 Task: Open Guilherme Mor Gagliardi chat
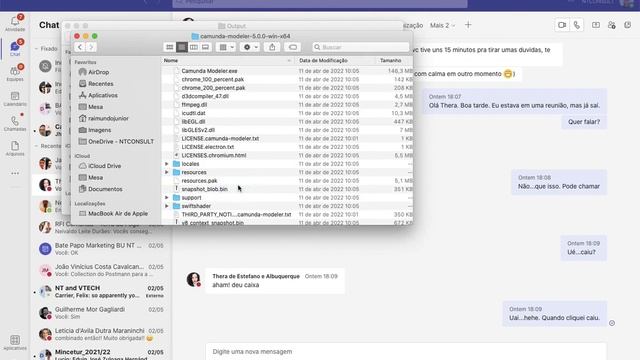(x=101, y=313)
